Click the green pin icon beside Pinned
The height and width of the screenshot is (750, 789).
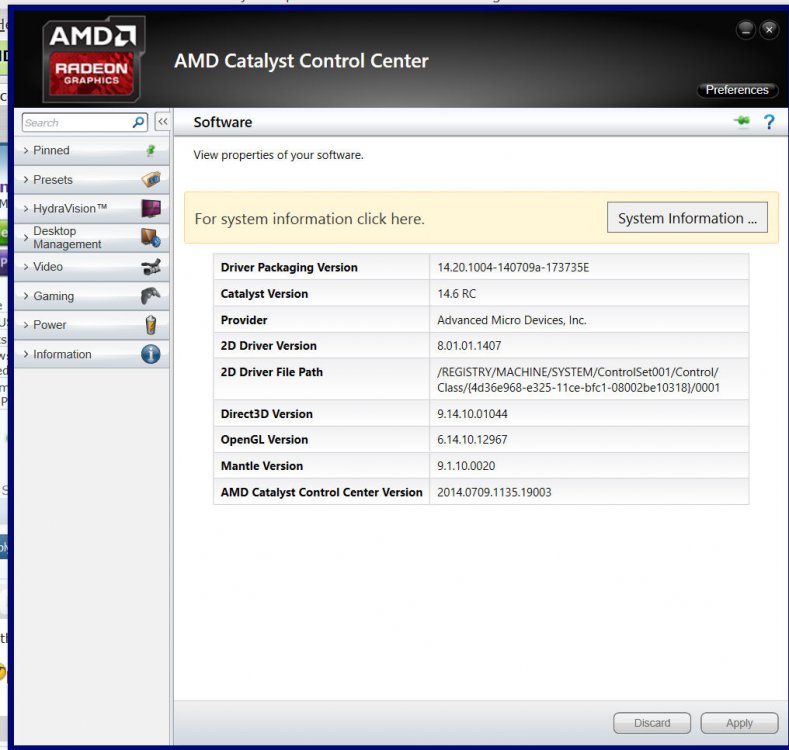[x=150, y=150]
